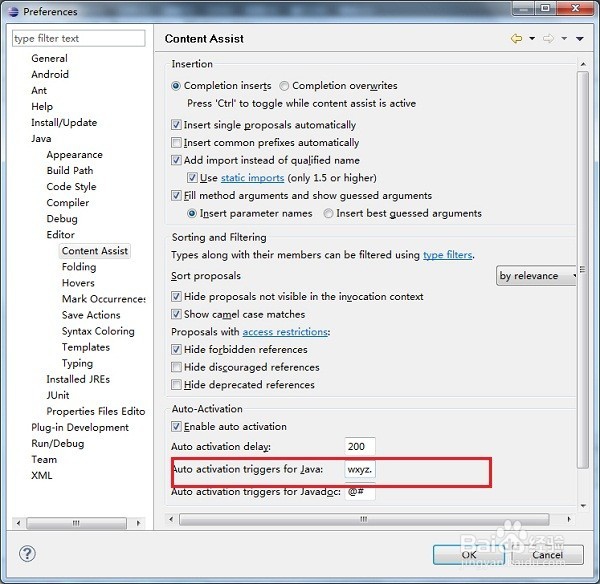Click the settings pane vertical scrollbar thumb
This screenshot has height=584, width=600.
[x=582, y=269]
